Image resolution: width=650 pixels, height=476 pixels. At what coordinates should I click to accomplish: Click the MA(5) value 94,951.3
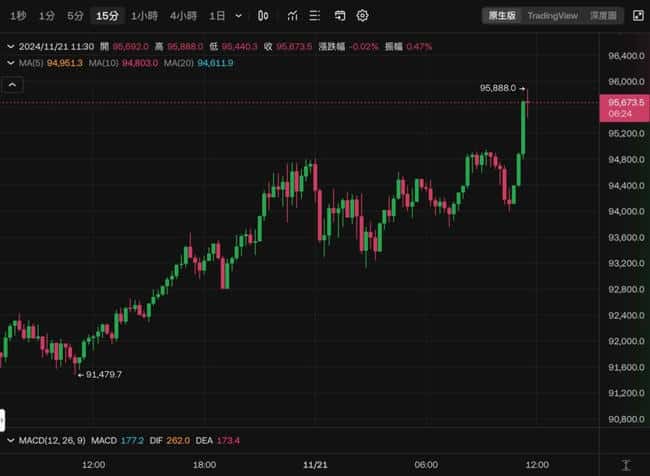coord(65,63)
